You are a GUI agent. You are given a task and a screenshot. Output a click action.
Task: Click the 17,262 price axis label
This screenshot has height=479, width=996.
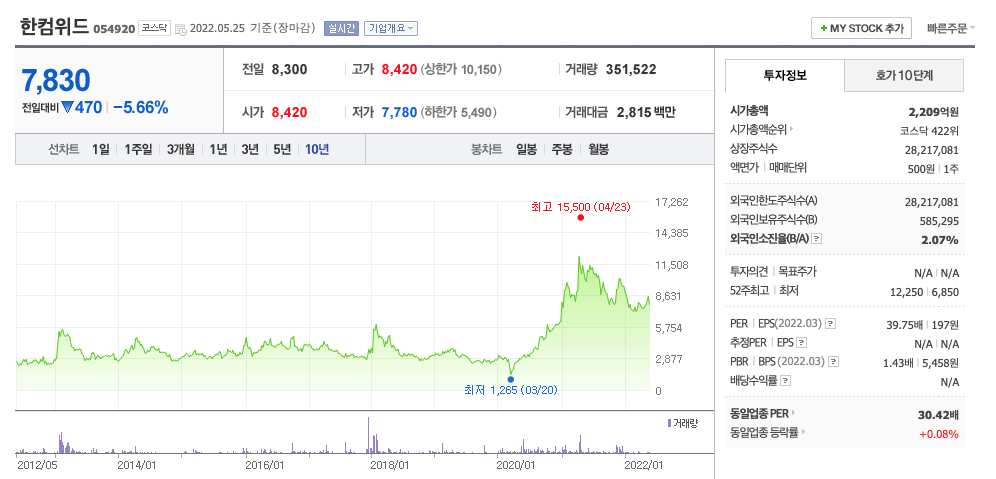point(671,203)
